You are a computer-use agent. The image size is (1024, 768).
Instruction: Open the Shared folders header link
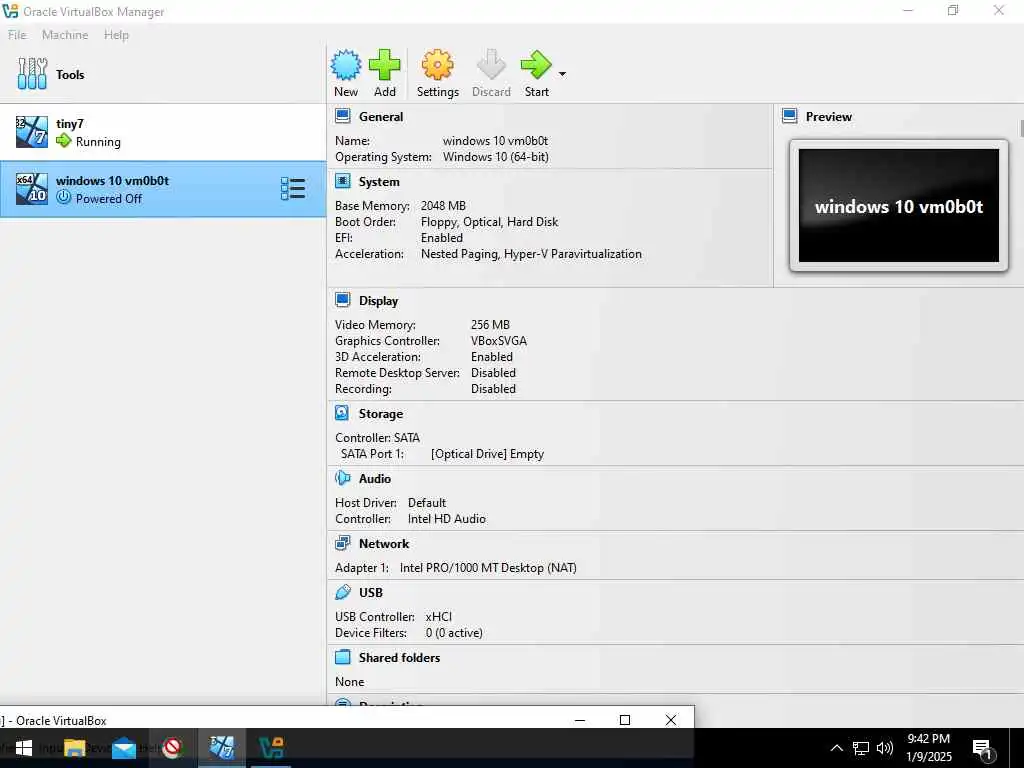click(399, 658)
